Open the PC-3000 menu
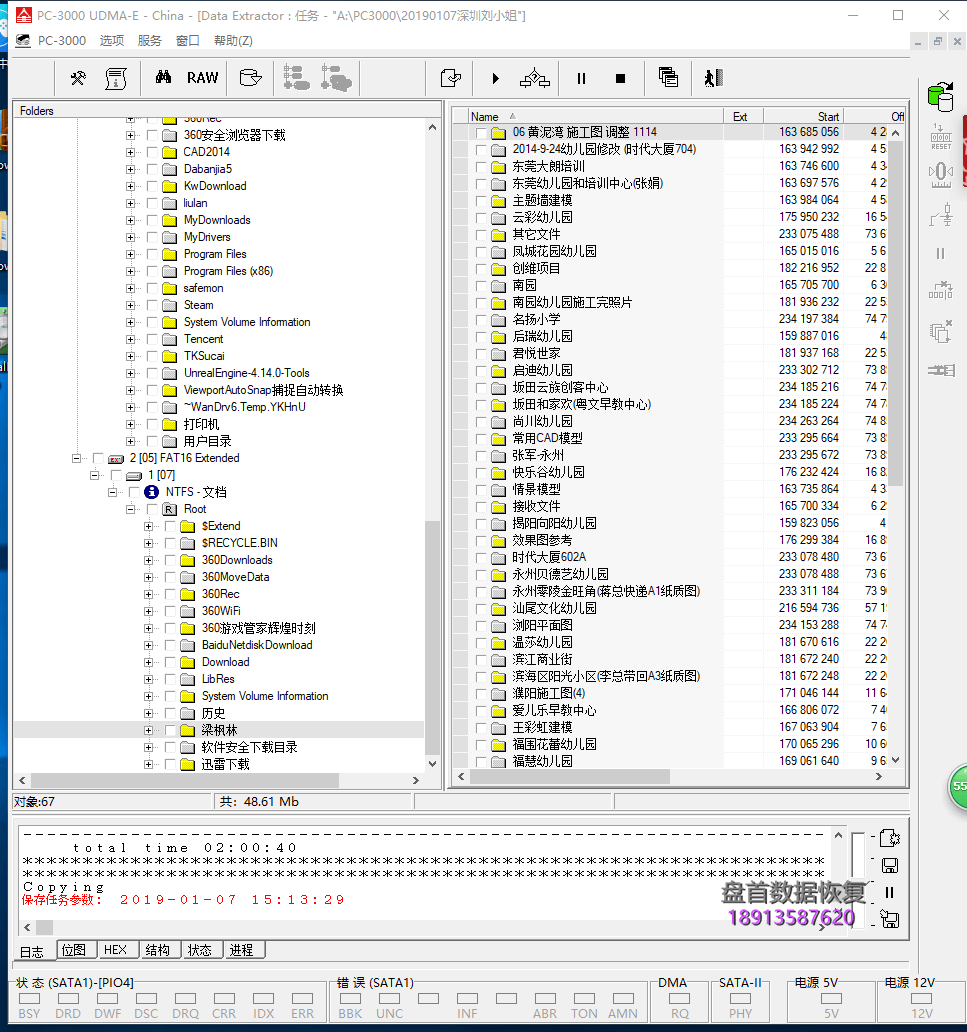 (x=62, y=41)
